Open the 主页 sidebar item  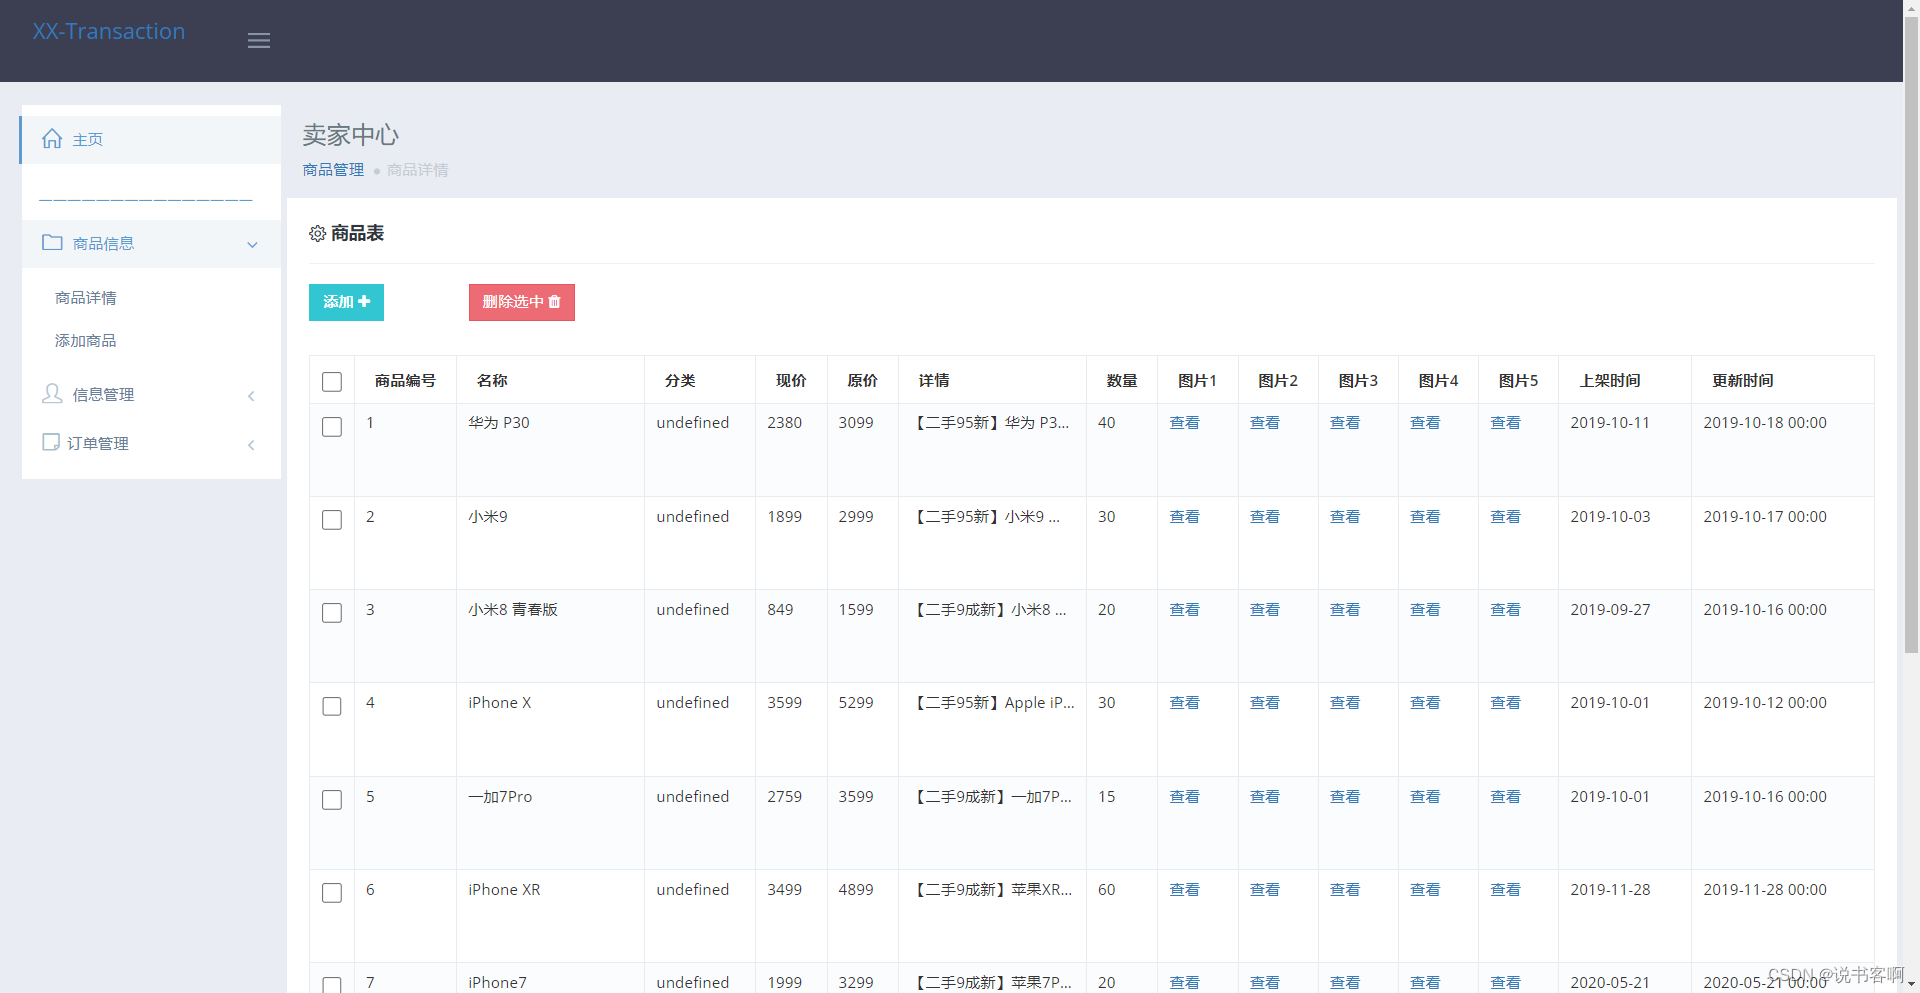151,140
